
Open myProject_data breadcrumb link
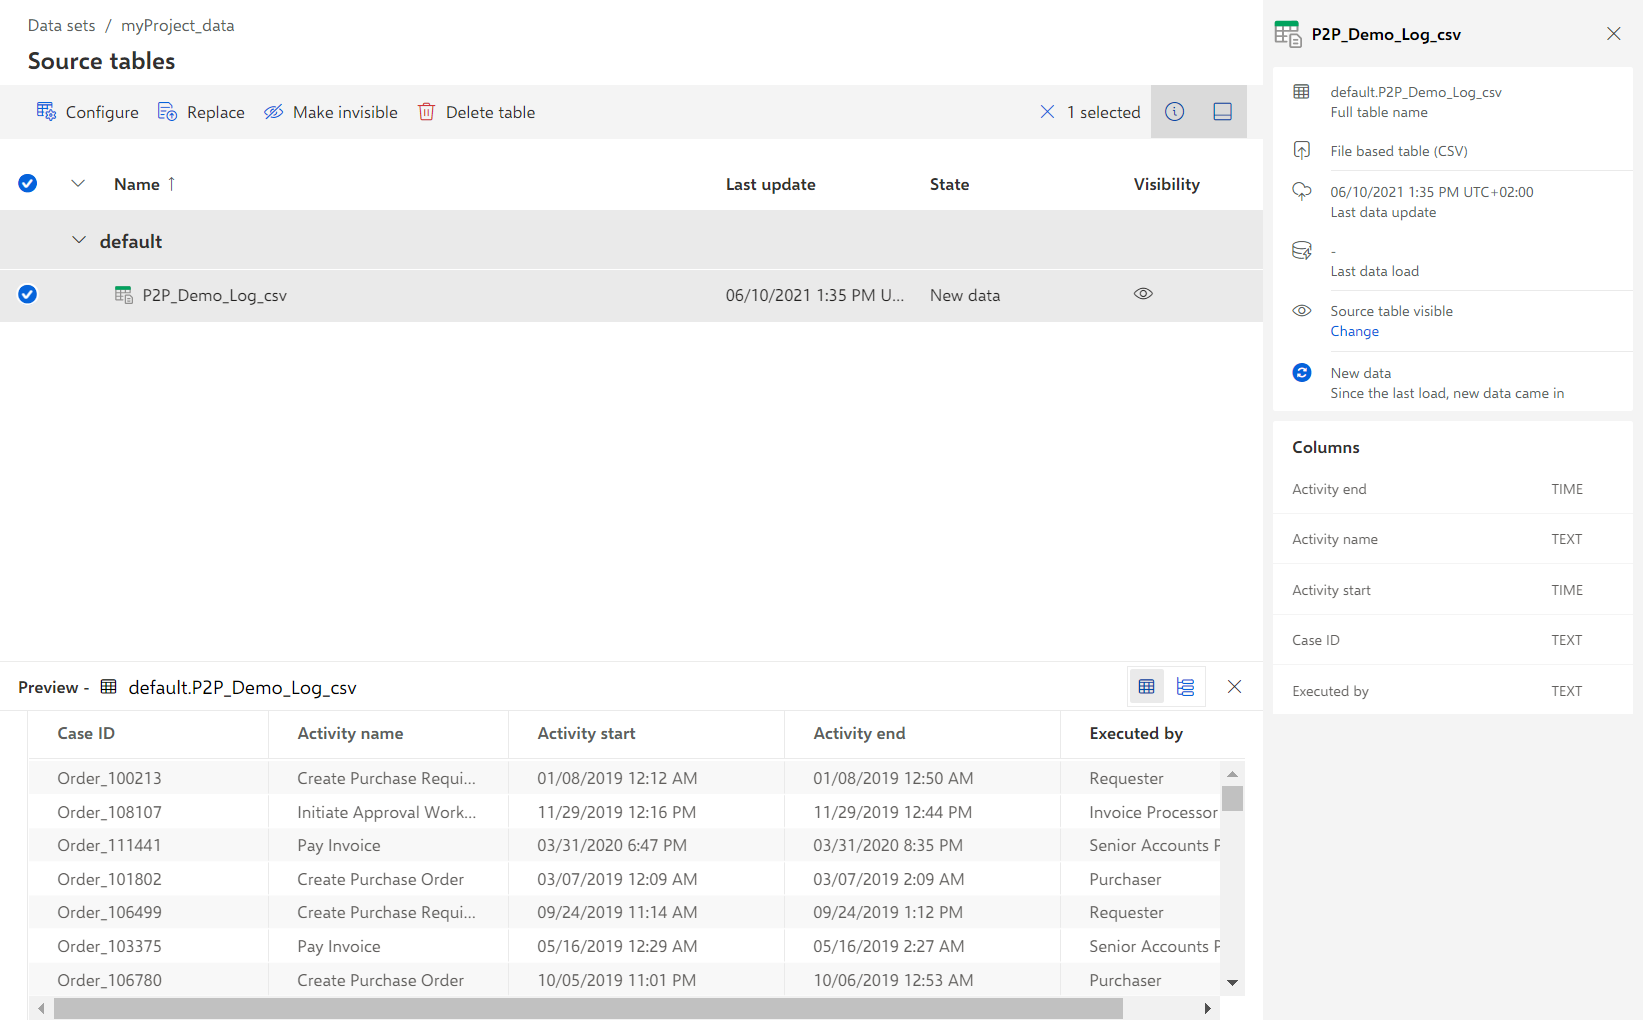pos(178,25)
